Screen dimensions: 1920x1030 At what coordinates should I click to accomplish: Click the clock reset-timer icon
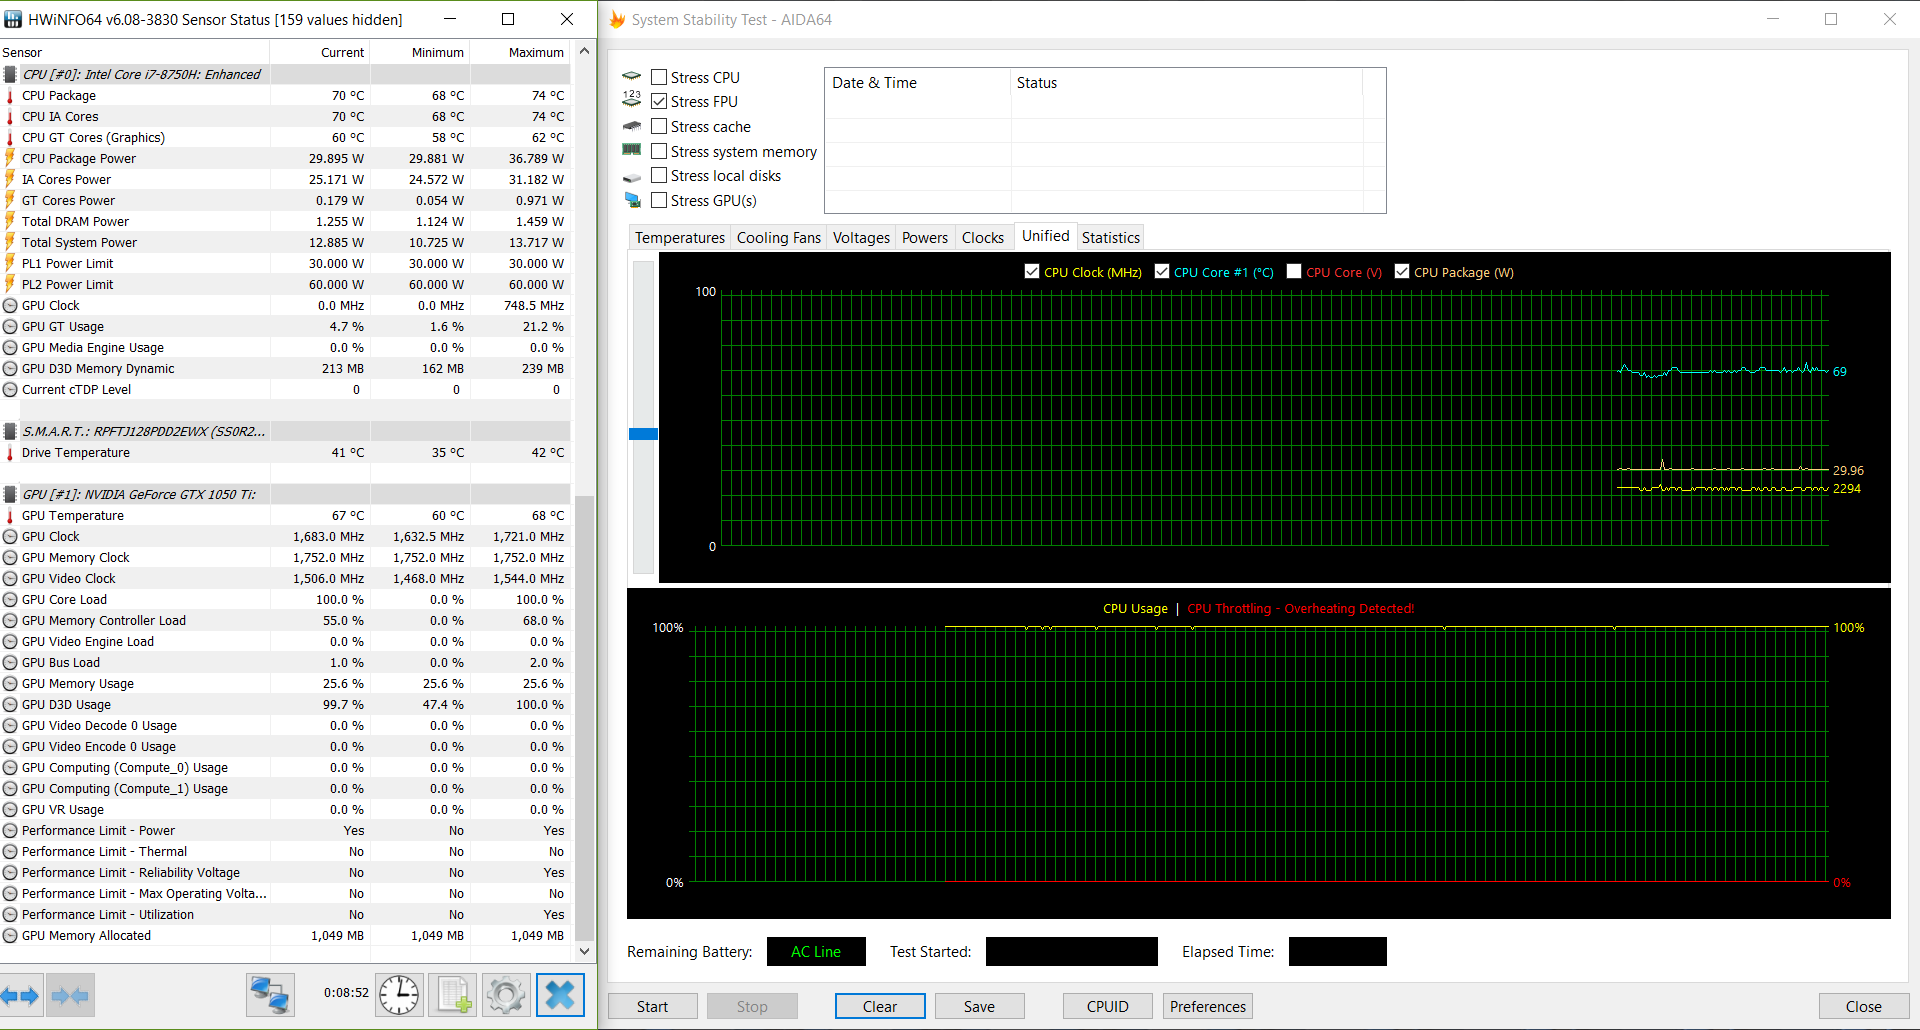(399, 995)
